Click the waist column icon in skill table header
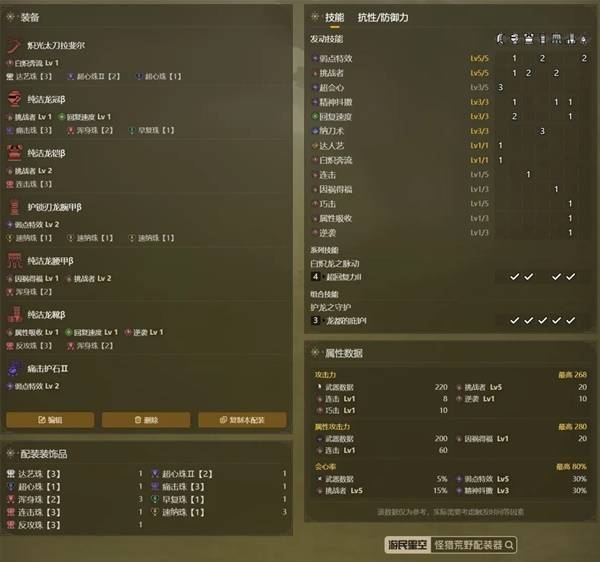Image resolution: width=600 pixels, height=562 pixels. point(556,39)
